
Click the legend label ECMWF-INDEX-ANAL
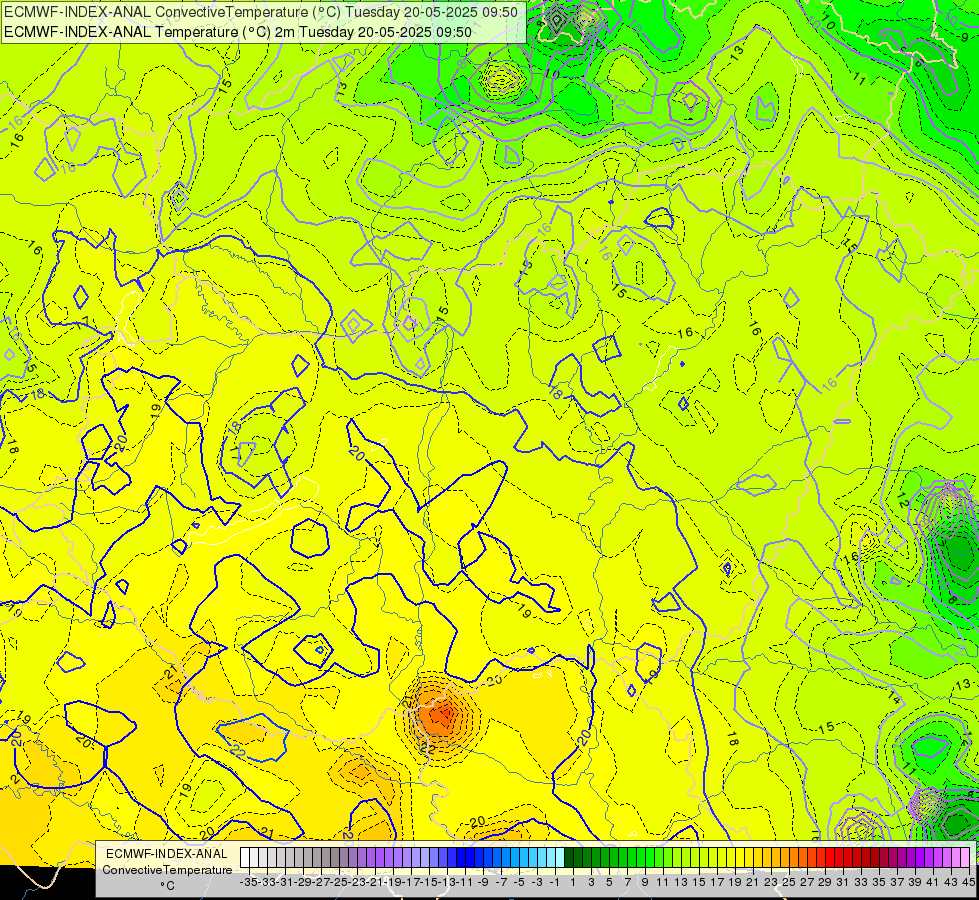pos(167,854)
